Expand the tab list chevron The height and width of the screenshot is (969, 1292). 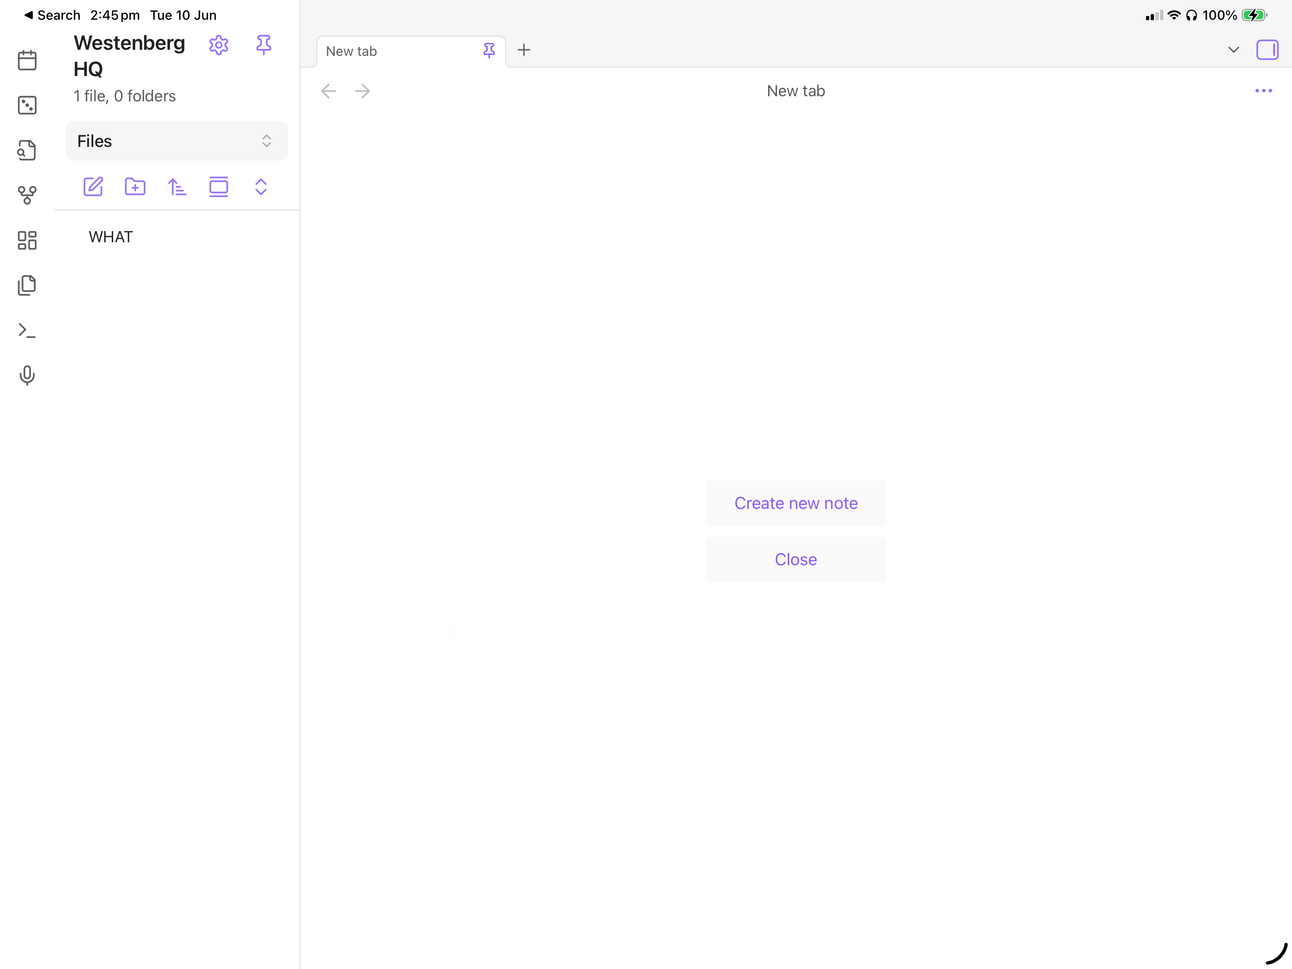(x=1233, y=50)
